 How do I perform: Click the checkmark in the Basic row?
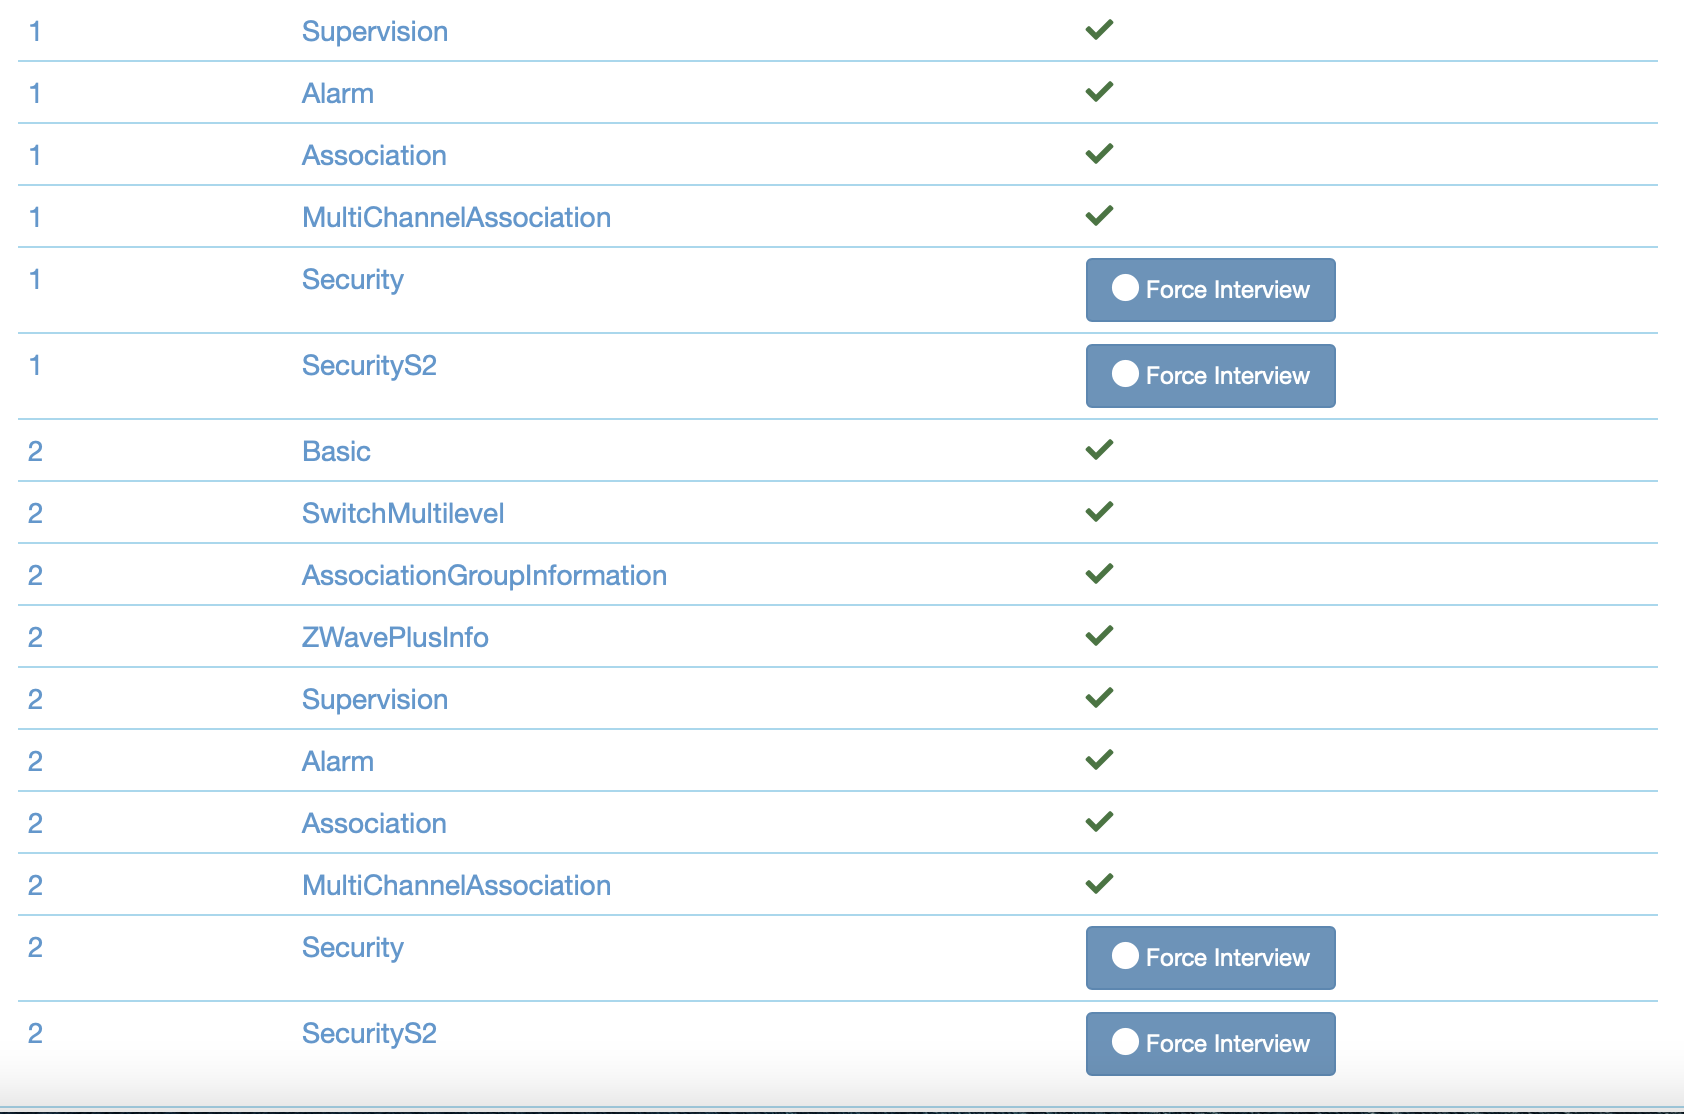pos(1099,450)
